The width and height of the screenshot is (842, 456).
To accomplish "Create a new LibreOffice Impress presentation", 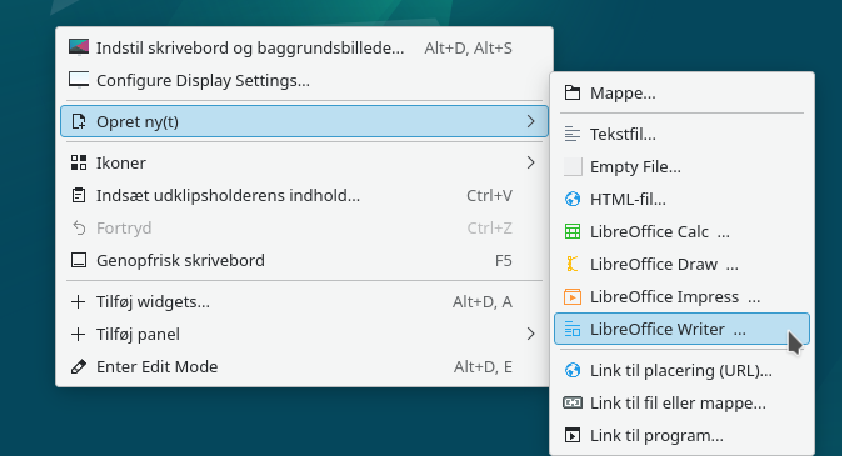I will pos(682,296).
